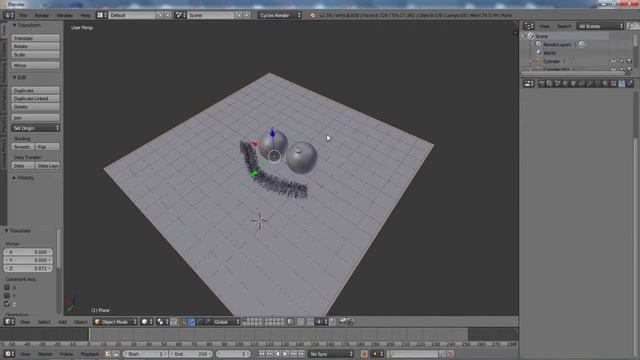Open the Cycles Render engine dropdown
The width and height of the screenshot is (640, 360).
click(x=280, y=15)
